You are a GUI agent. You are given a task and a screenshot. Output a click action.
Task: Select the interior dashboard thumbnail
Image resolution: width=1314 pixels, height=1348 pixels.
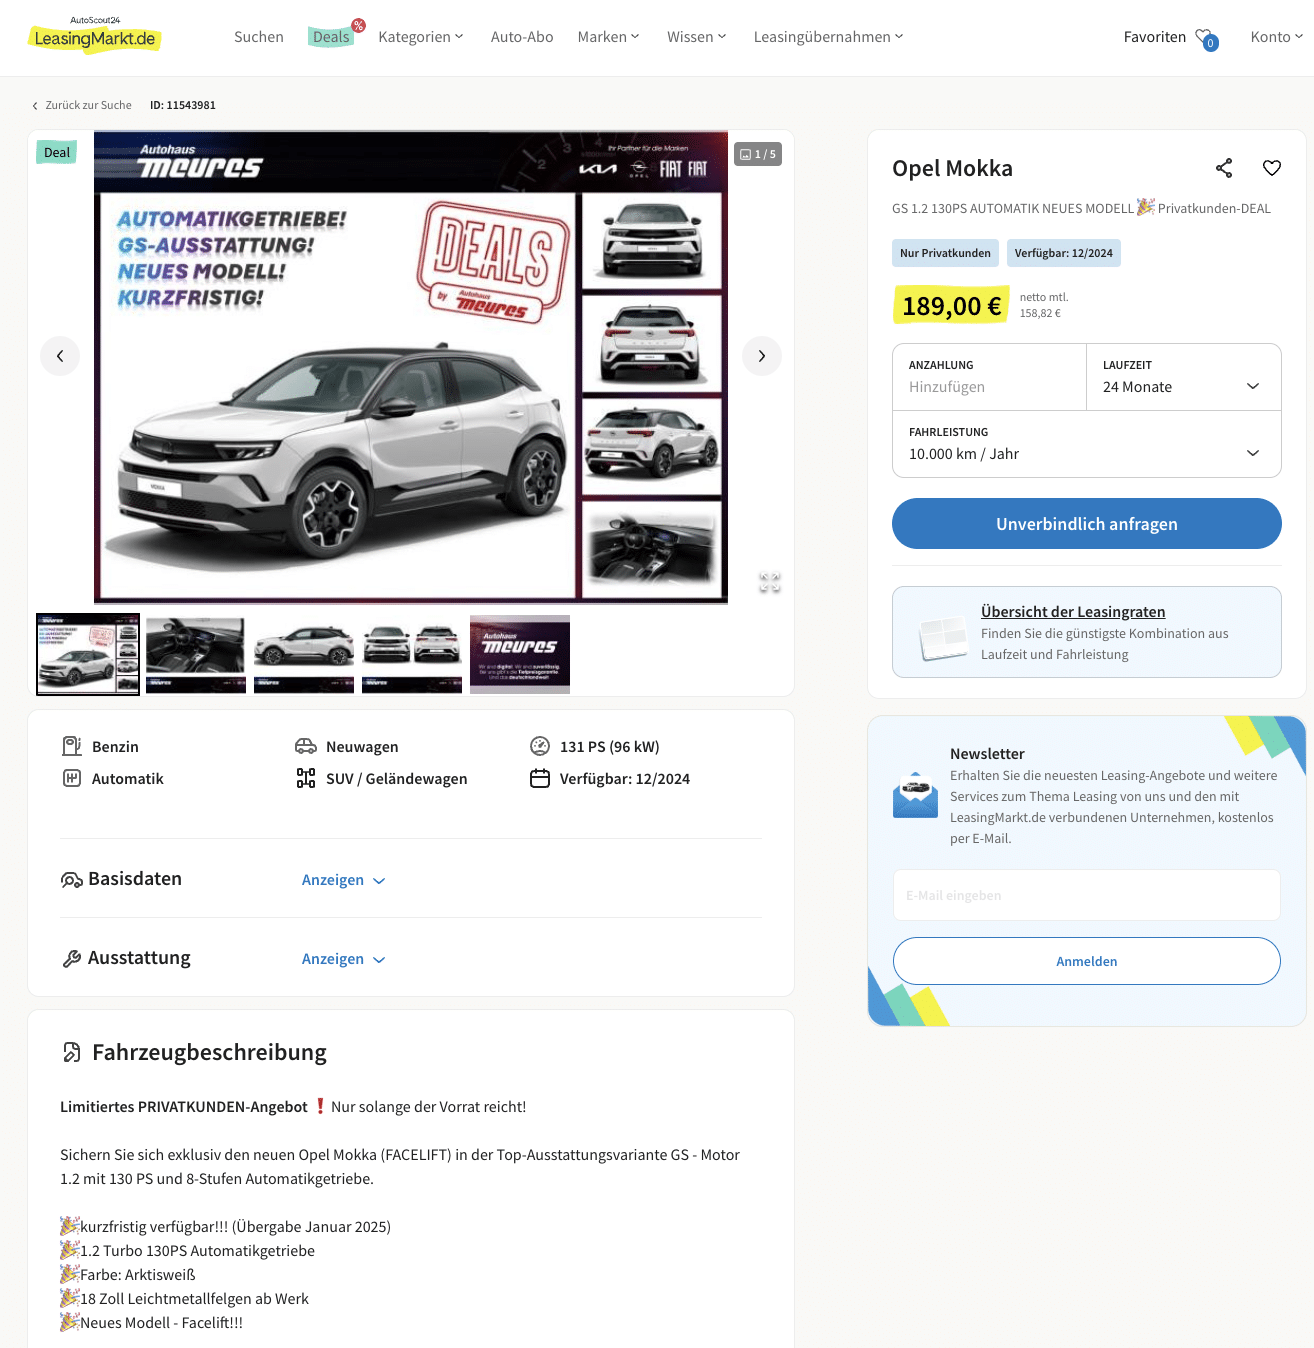[196, 655]
